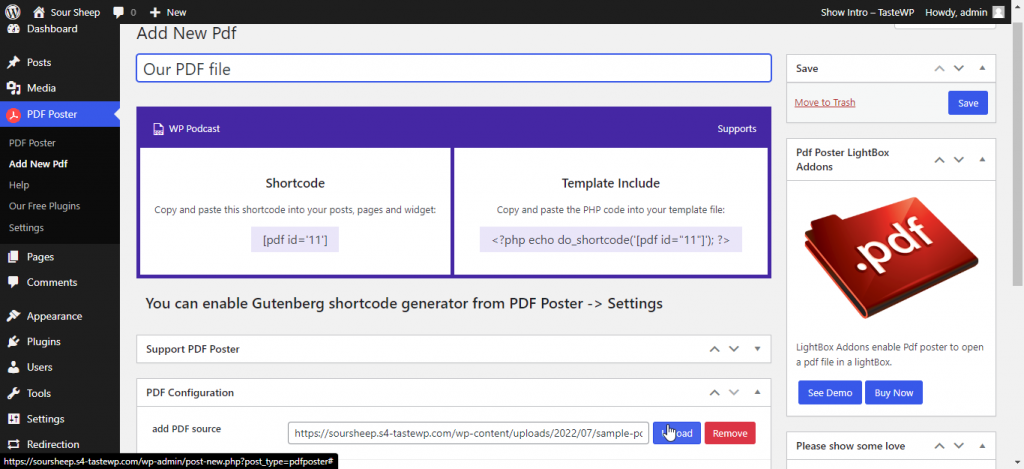Open the PDF Poster submenu item
This screenshot has width=1024, height=469.
[x=32, y=142]
